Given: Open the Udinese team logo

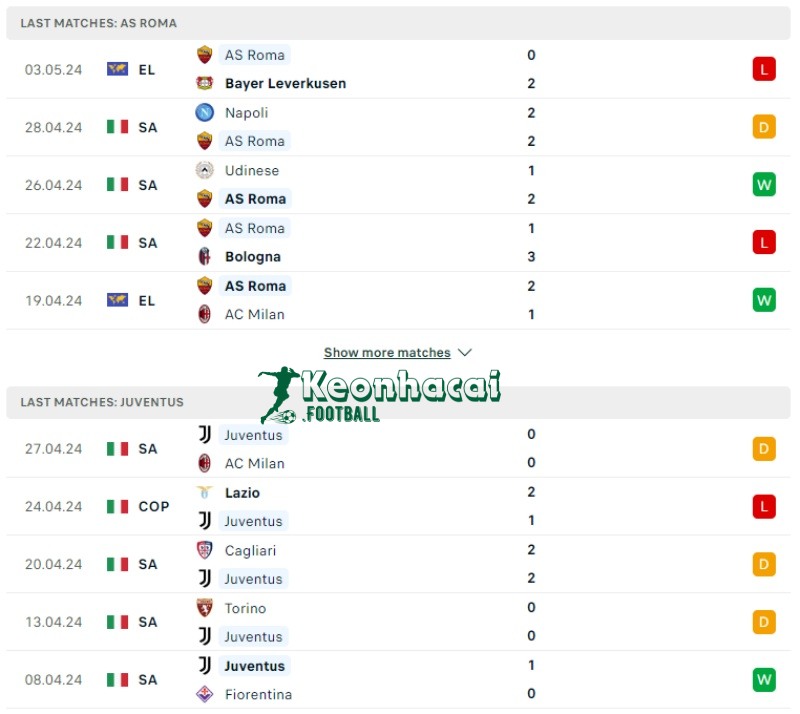Looking at the screenshot, I should click(x=204, y=171).
